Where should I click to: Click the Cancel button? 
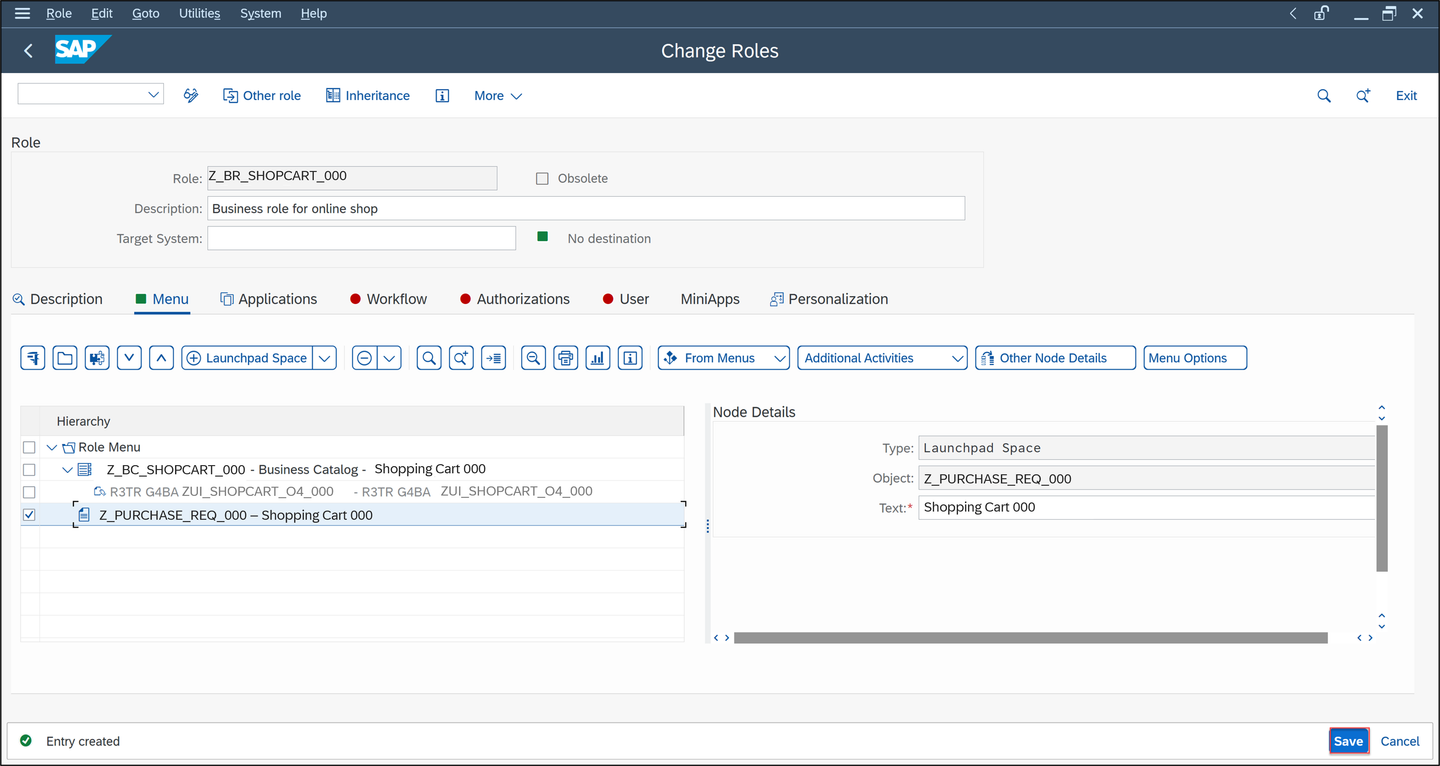coord(1400,741)
